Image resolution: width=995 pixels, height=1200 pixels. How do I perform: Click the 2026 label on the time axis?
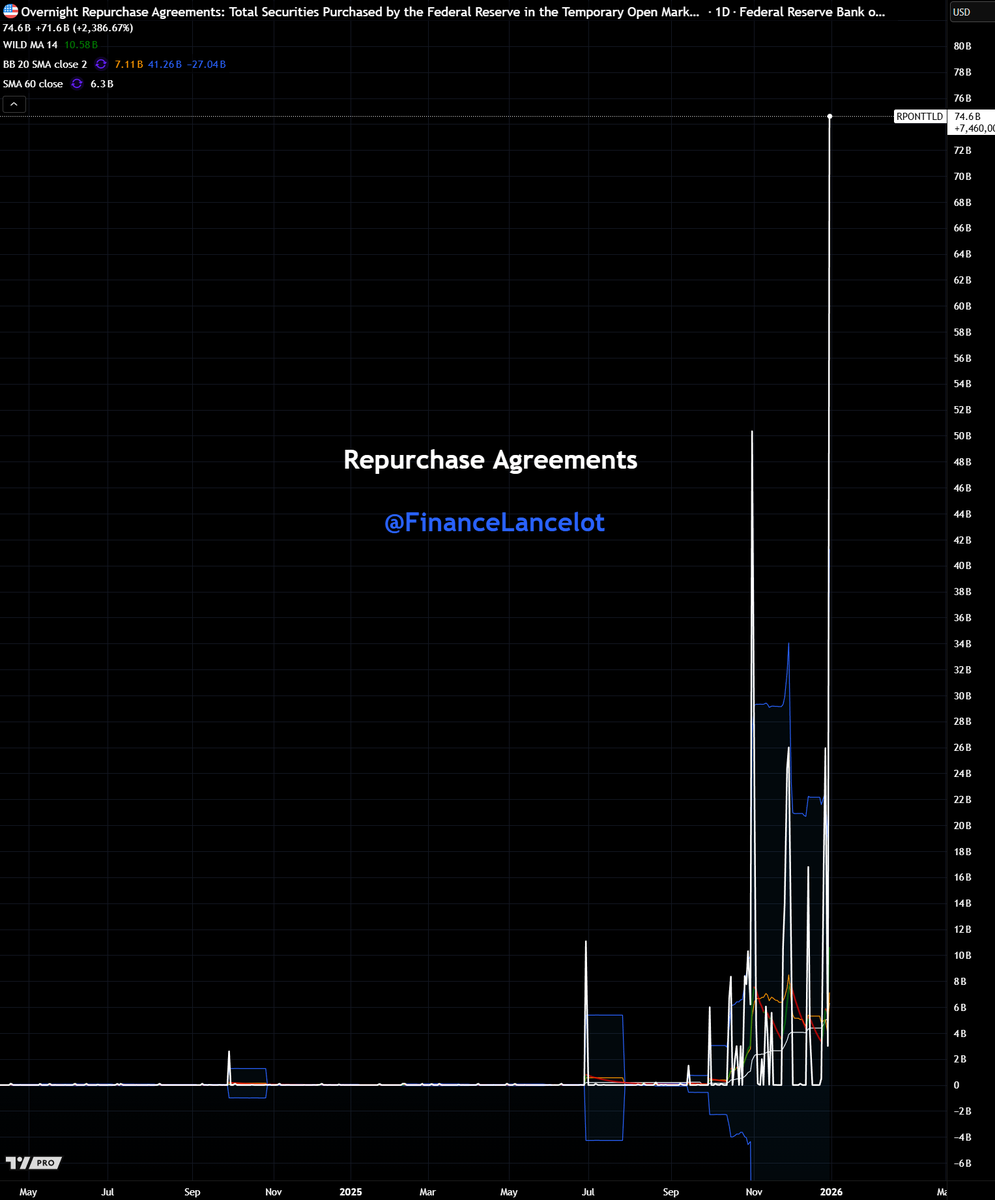point(832,1192)
